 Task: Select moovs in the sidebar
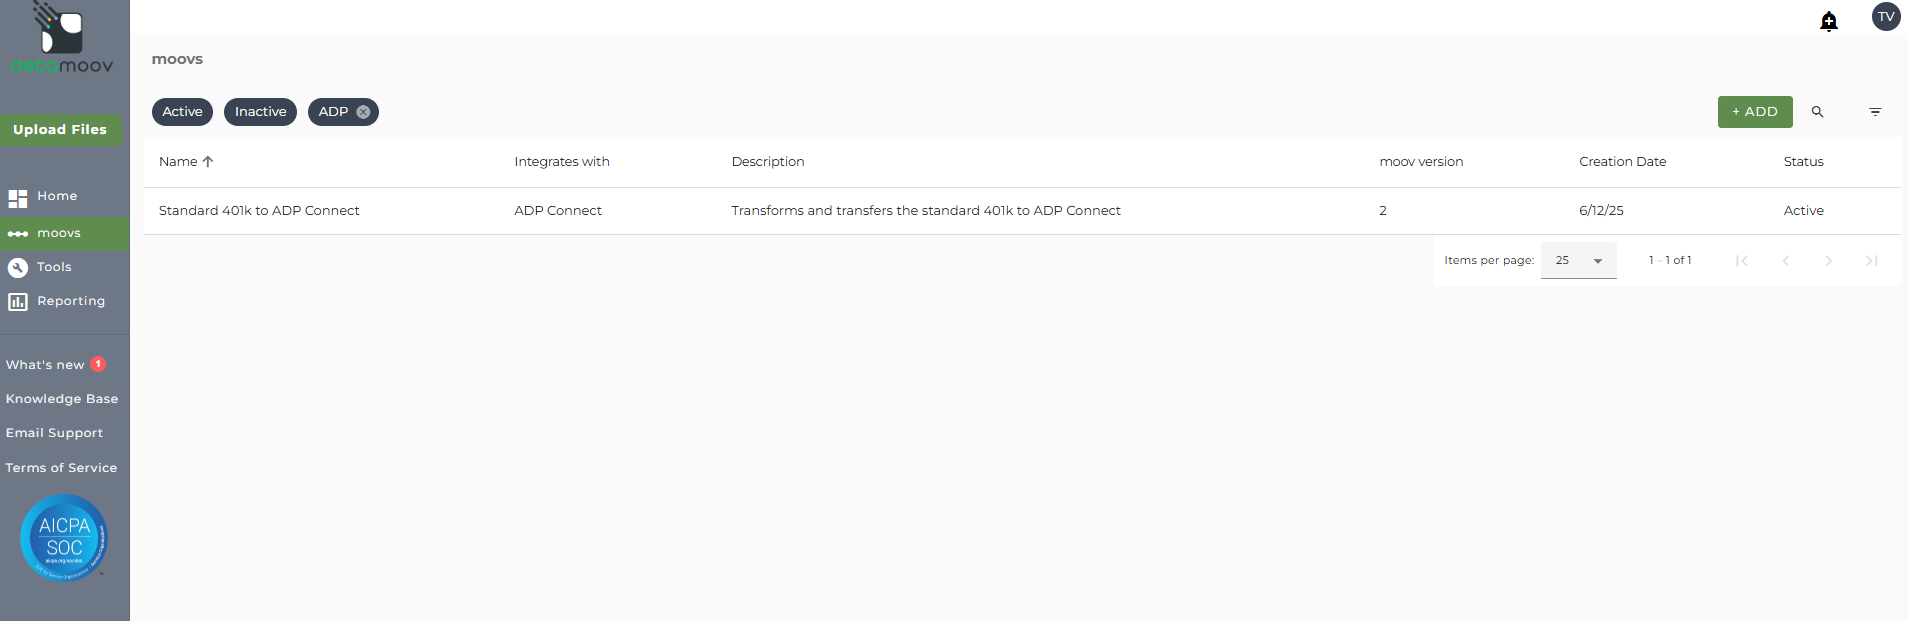64,234
